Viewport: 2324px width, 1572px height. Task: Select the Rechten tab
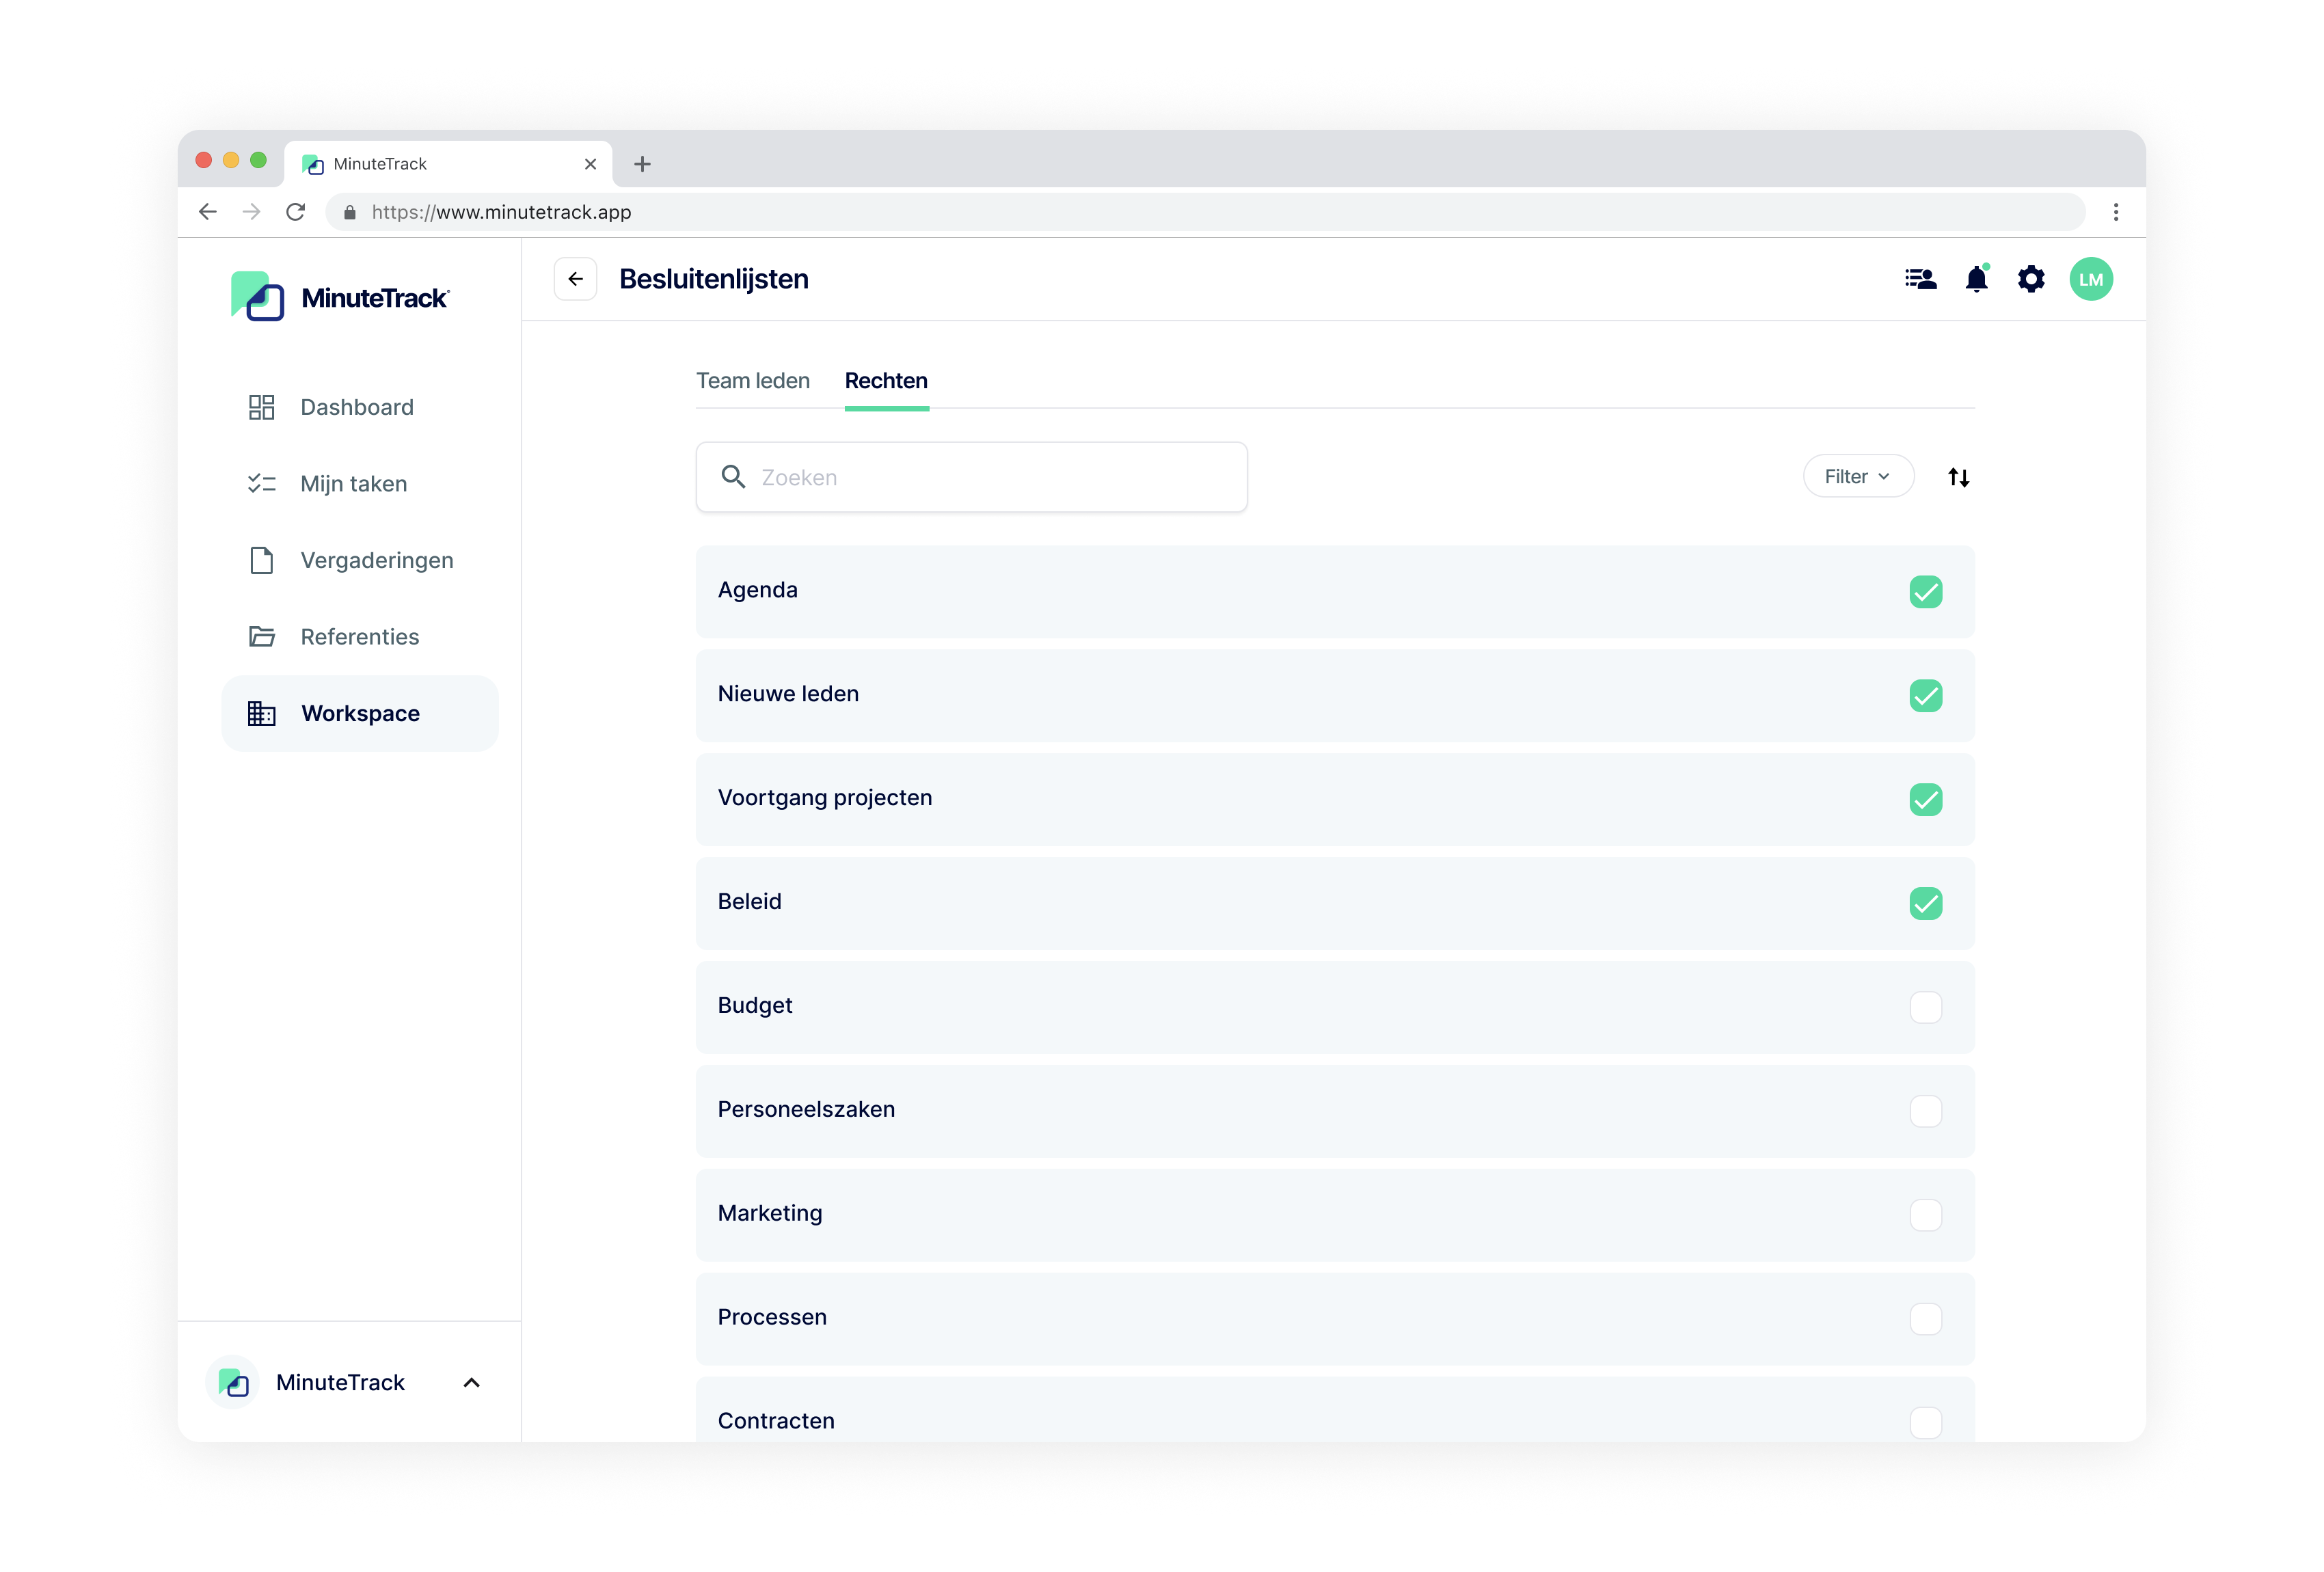pyautogui.click(x=885, y=381)
